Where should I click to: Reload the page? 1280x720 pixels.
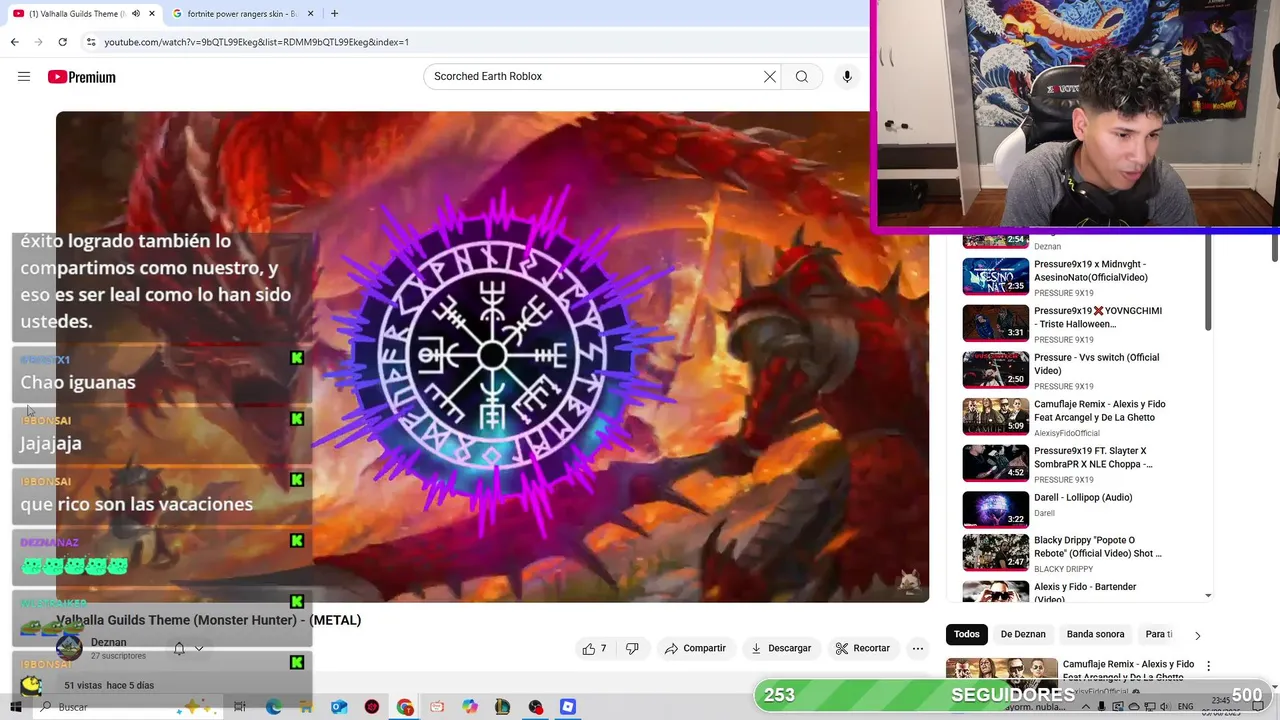click(x=62, y=42)
